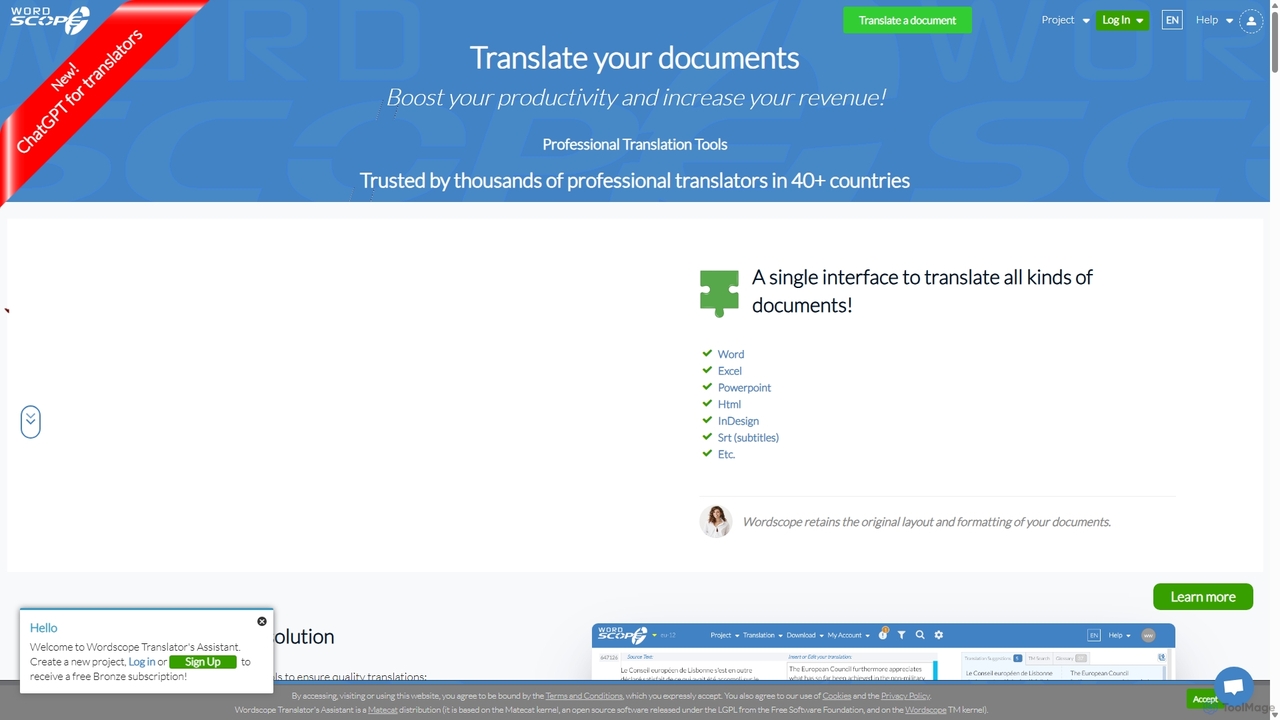The height and width of the screenshot is (720, 1280).
Task: Click the Professional Translation Tools text
Action: pyautogui.click(x=634, y=144)
